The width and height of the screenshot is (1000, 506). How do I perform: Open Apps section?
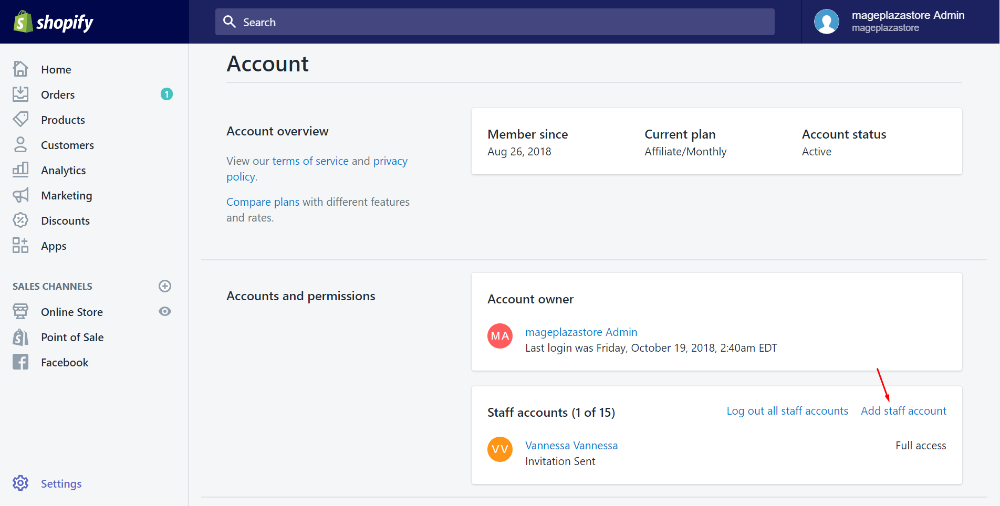pyautogui.click(x=54, y=246)
